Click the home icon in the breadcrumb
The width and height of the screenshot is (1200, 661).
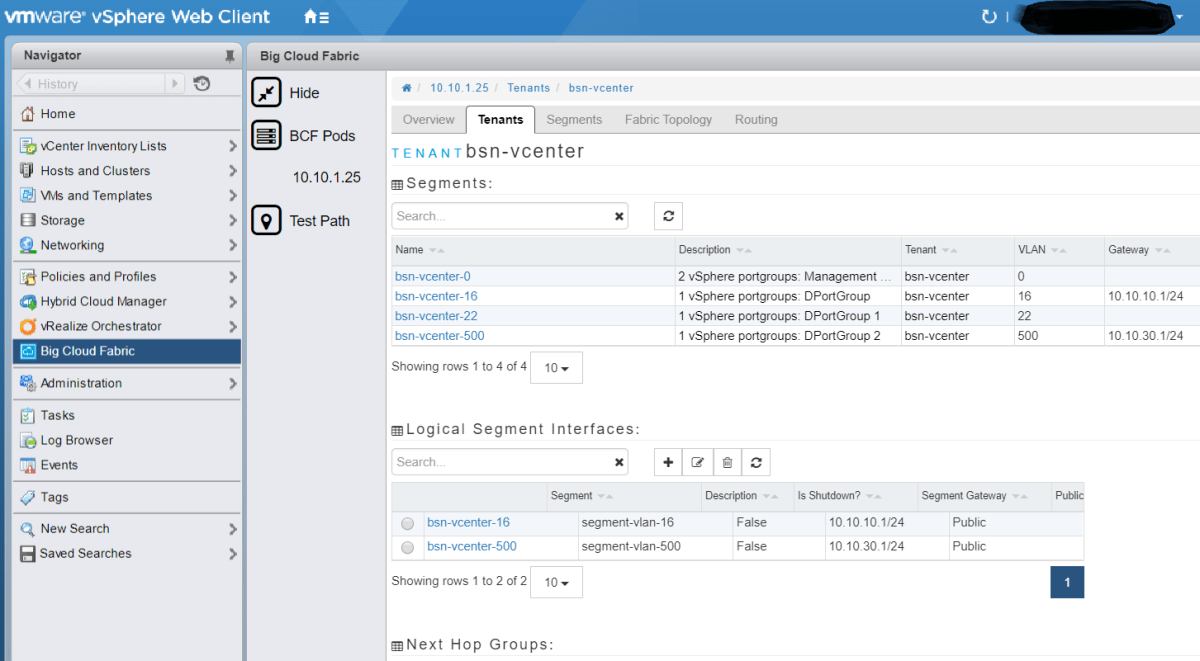[407, 88]
